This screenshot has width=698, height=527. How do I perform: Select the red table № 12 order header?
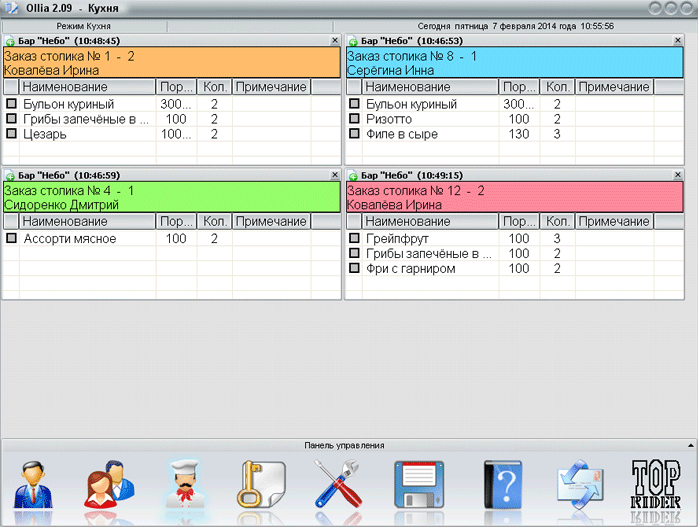pos(515,197)
